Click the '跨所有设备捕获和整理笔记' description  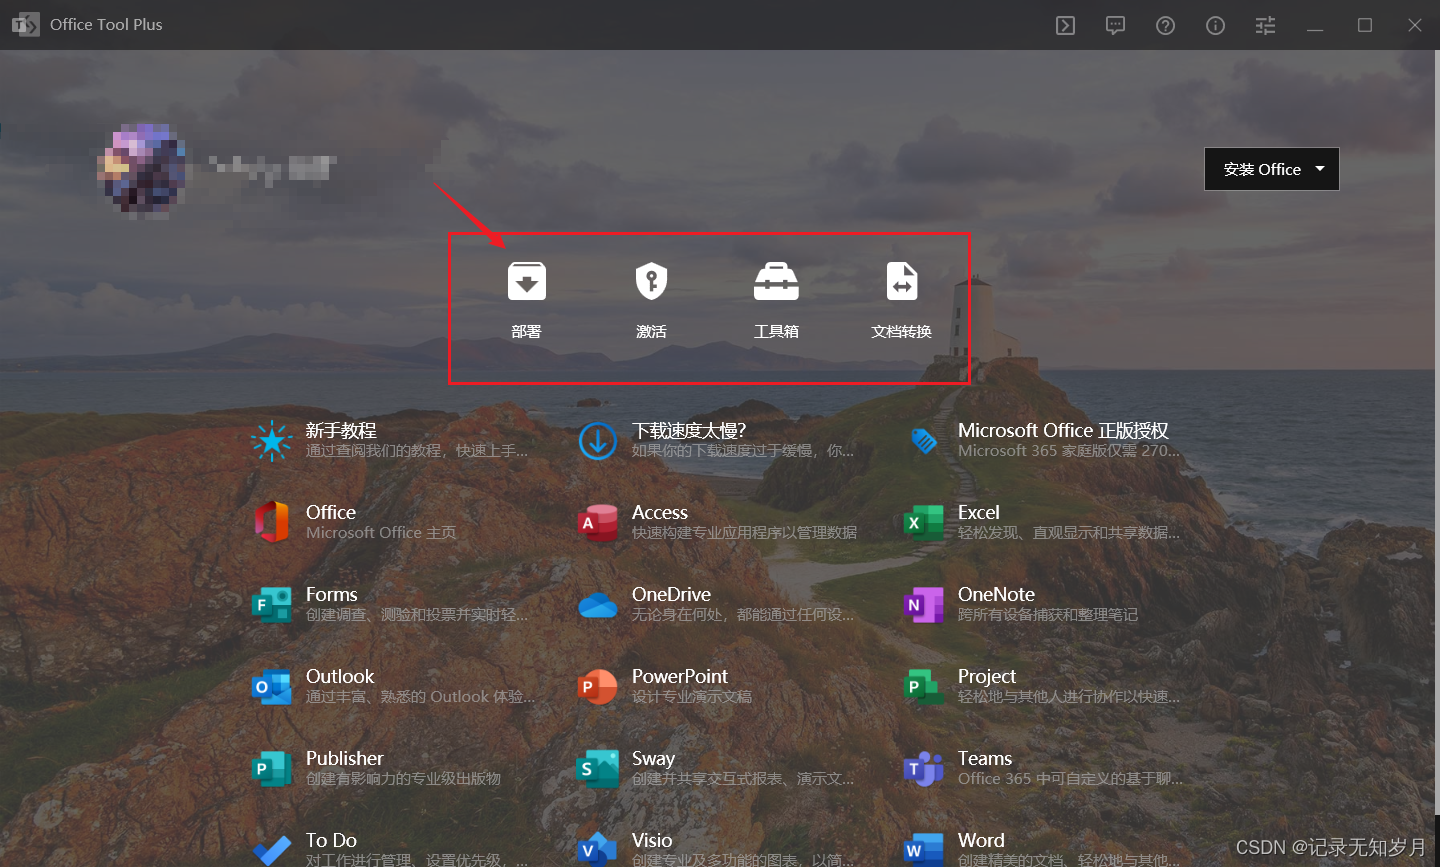[x=1048, y=615]
